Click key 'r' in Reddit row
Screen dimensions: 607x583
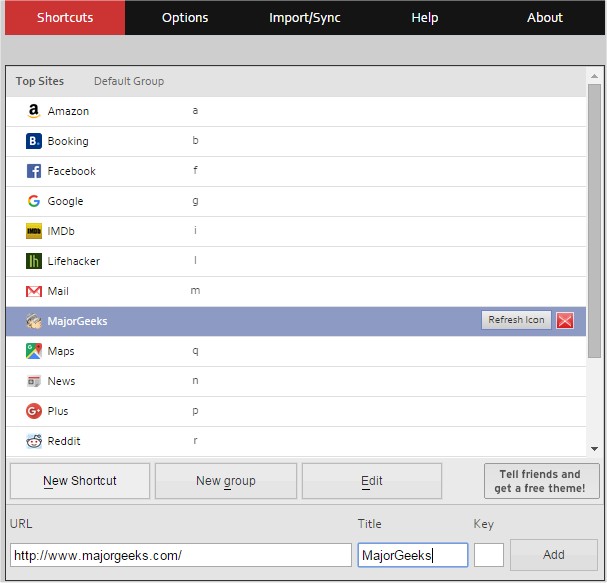coord(195,441)
